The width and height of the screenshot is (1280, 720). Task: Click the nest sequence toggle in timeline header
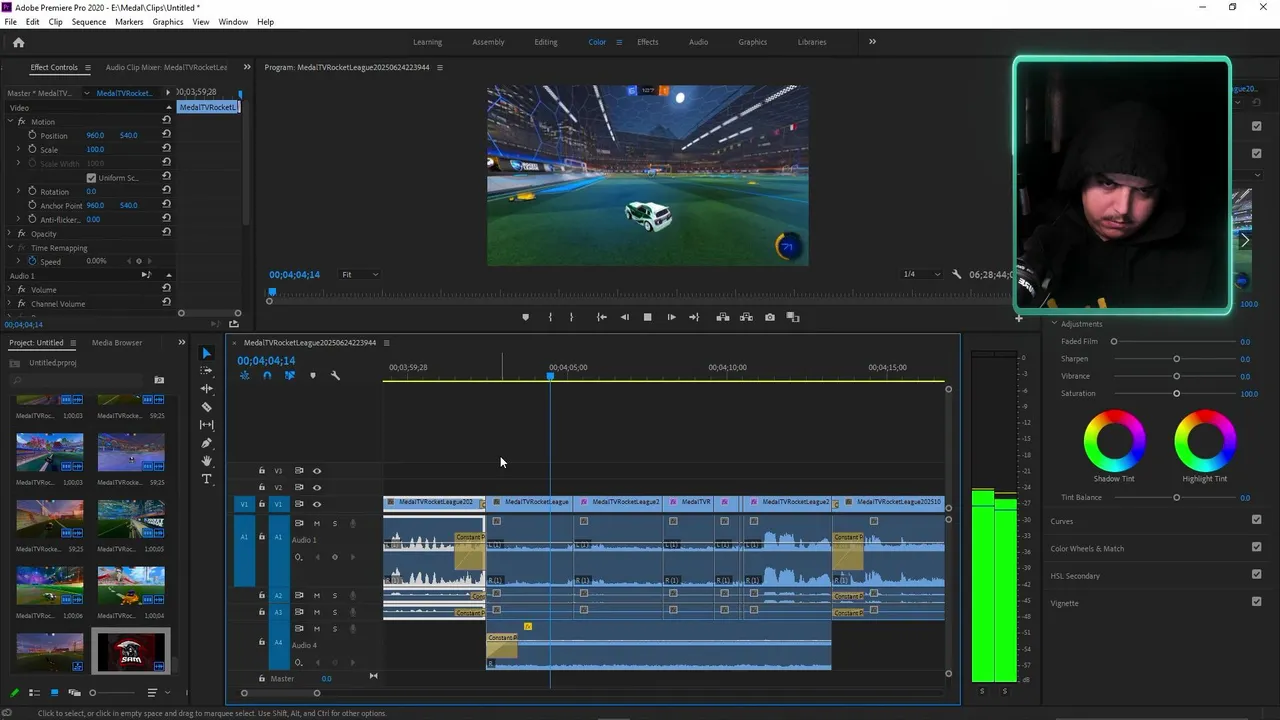click(244, 375)
